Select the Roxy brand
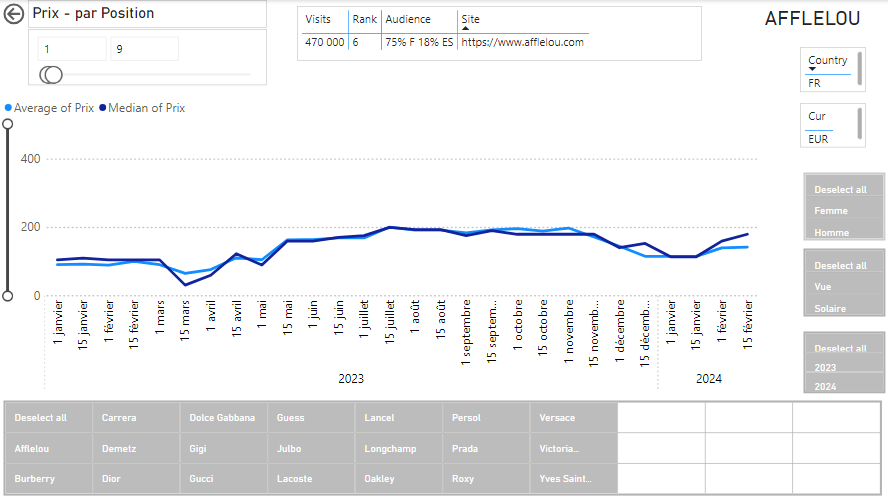This screenshot has width=888, height=500. click(x=486, y=478)
